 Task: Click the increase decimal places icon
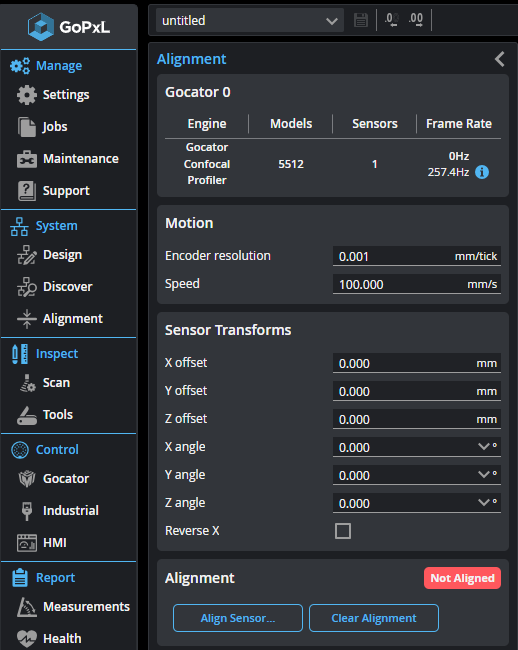[x=416, y=20]
